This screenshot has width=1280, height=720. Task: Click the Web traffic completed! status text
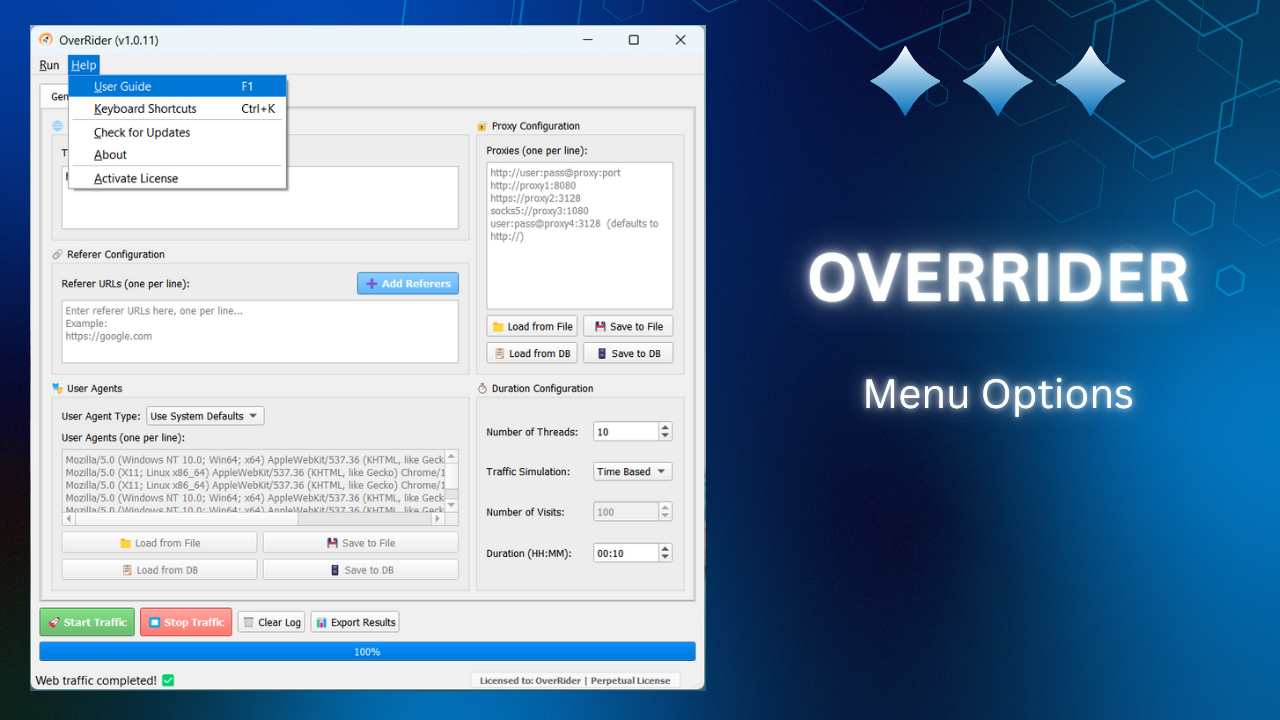pos(96,680)
